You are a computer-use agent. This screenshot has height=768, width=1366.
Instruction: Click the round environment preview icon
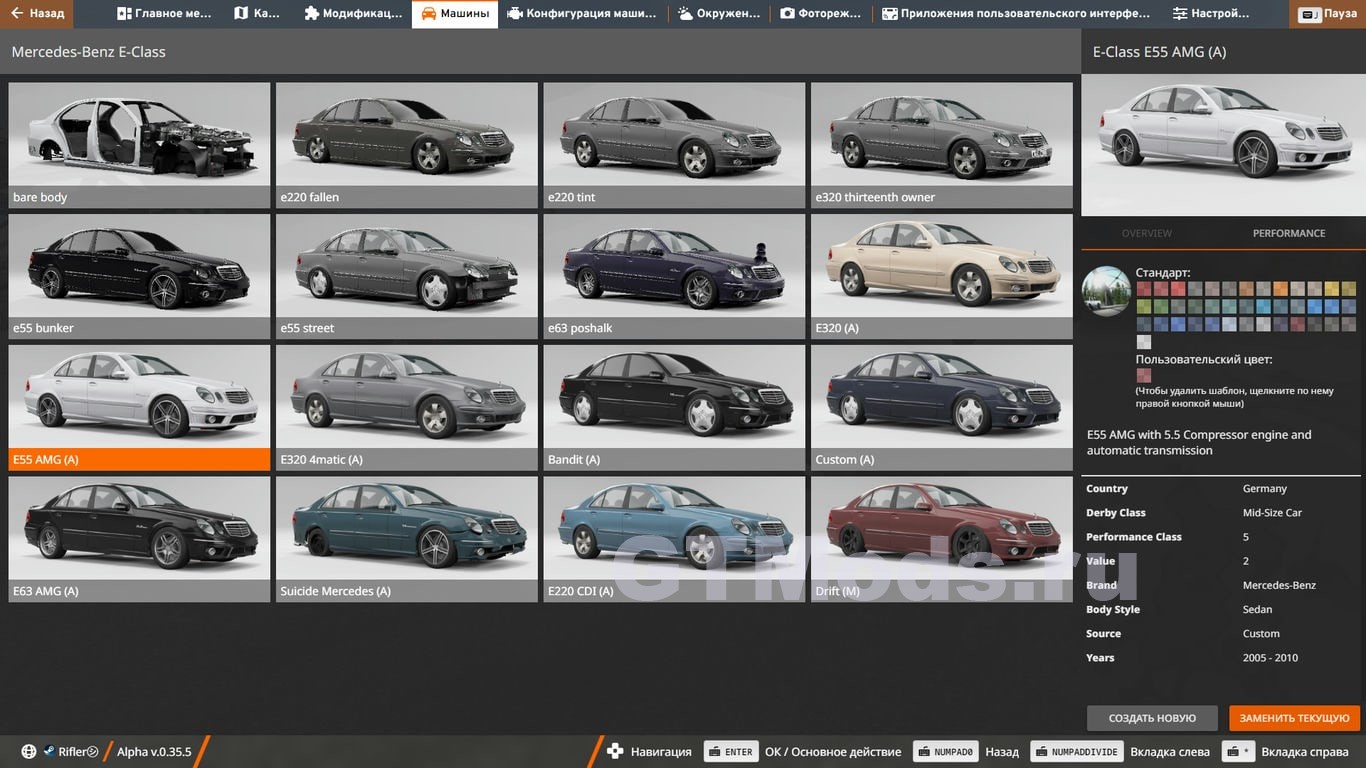[x=1106, y=291]
